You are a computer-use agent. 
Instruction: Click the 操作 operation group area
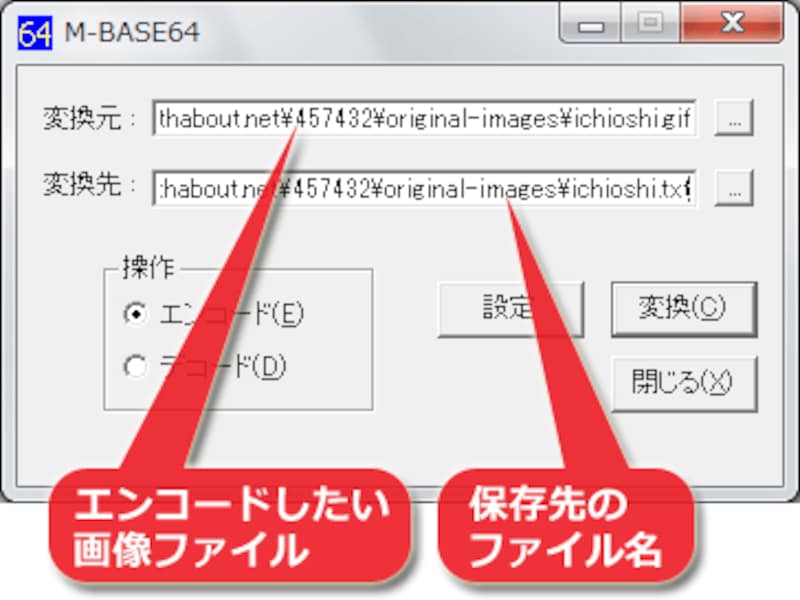pos(240,340)
